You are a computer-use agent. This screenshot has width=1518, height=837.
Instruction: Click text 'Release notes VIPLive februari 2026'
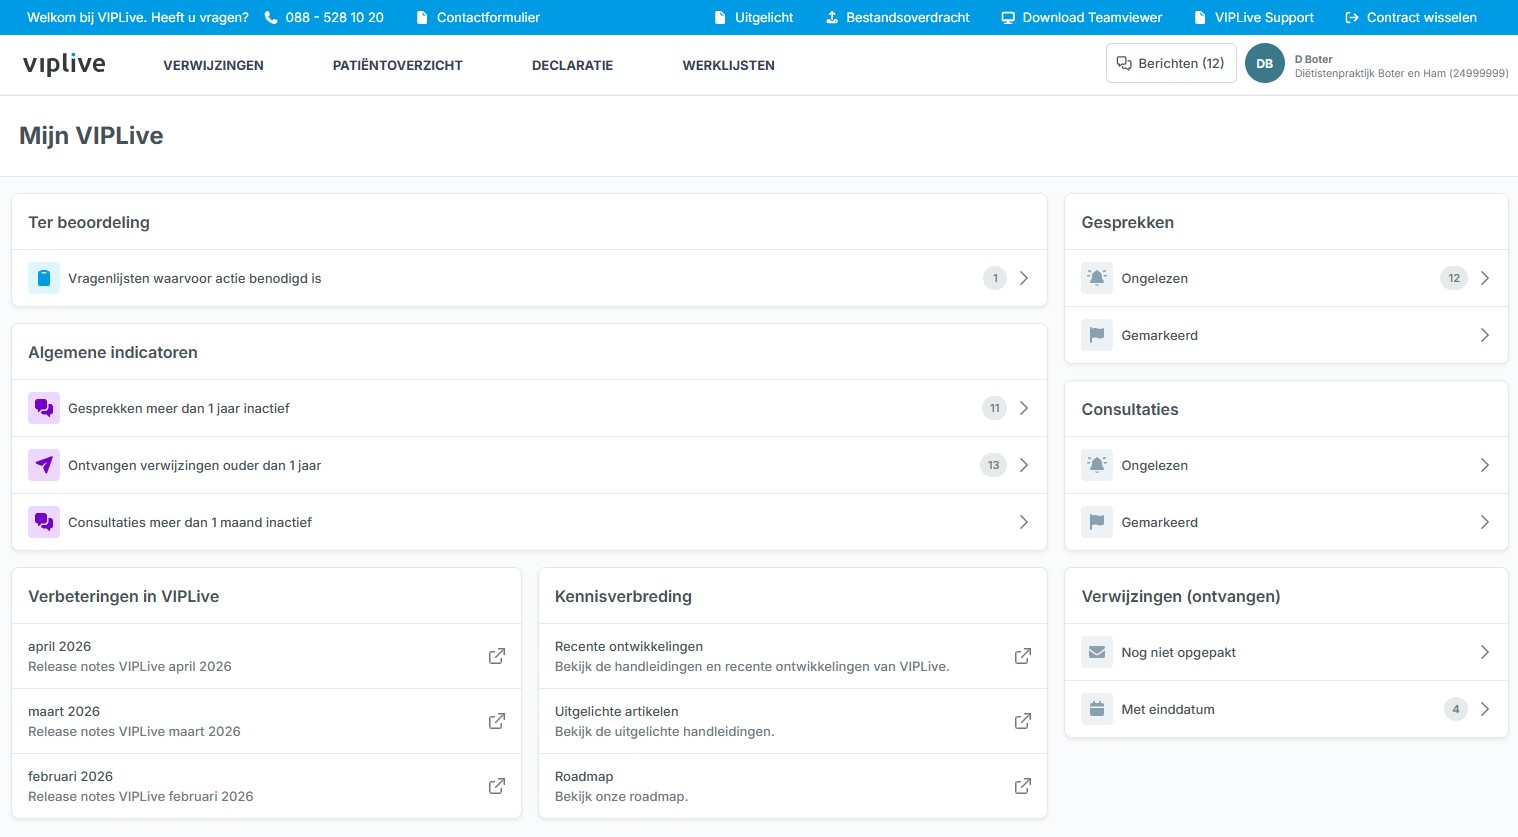click(141, 797)
